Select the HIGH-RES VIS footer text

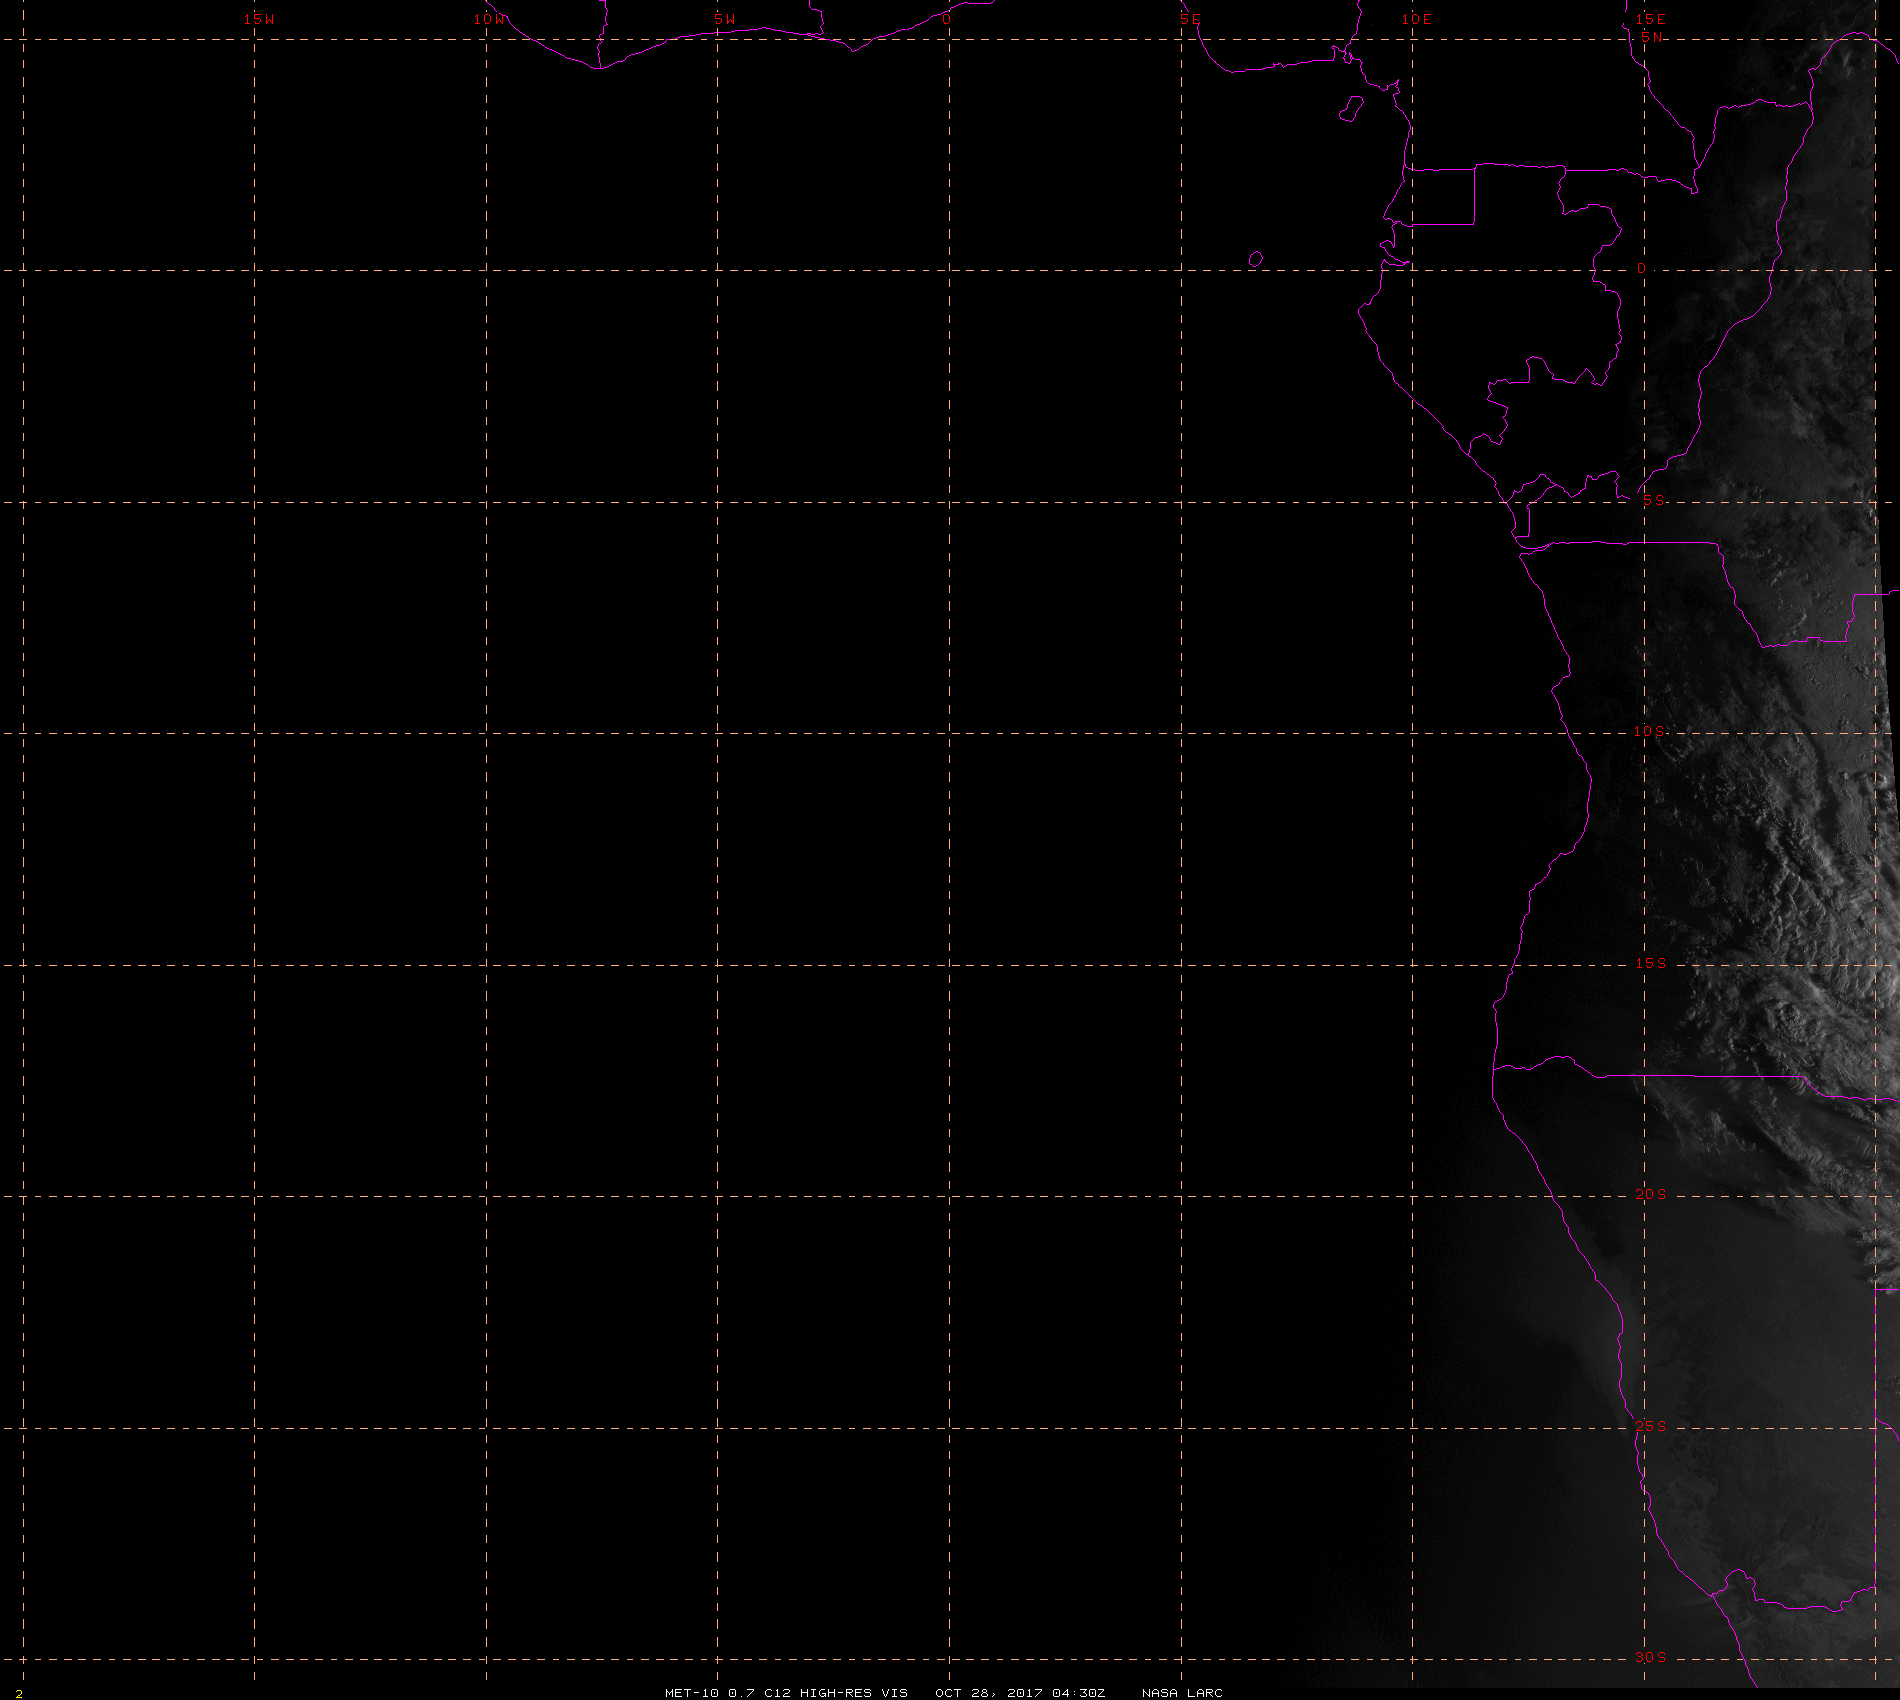coord(854,1693)
